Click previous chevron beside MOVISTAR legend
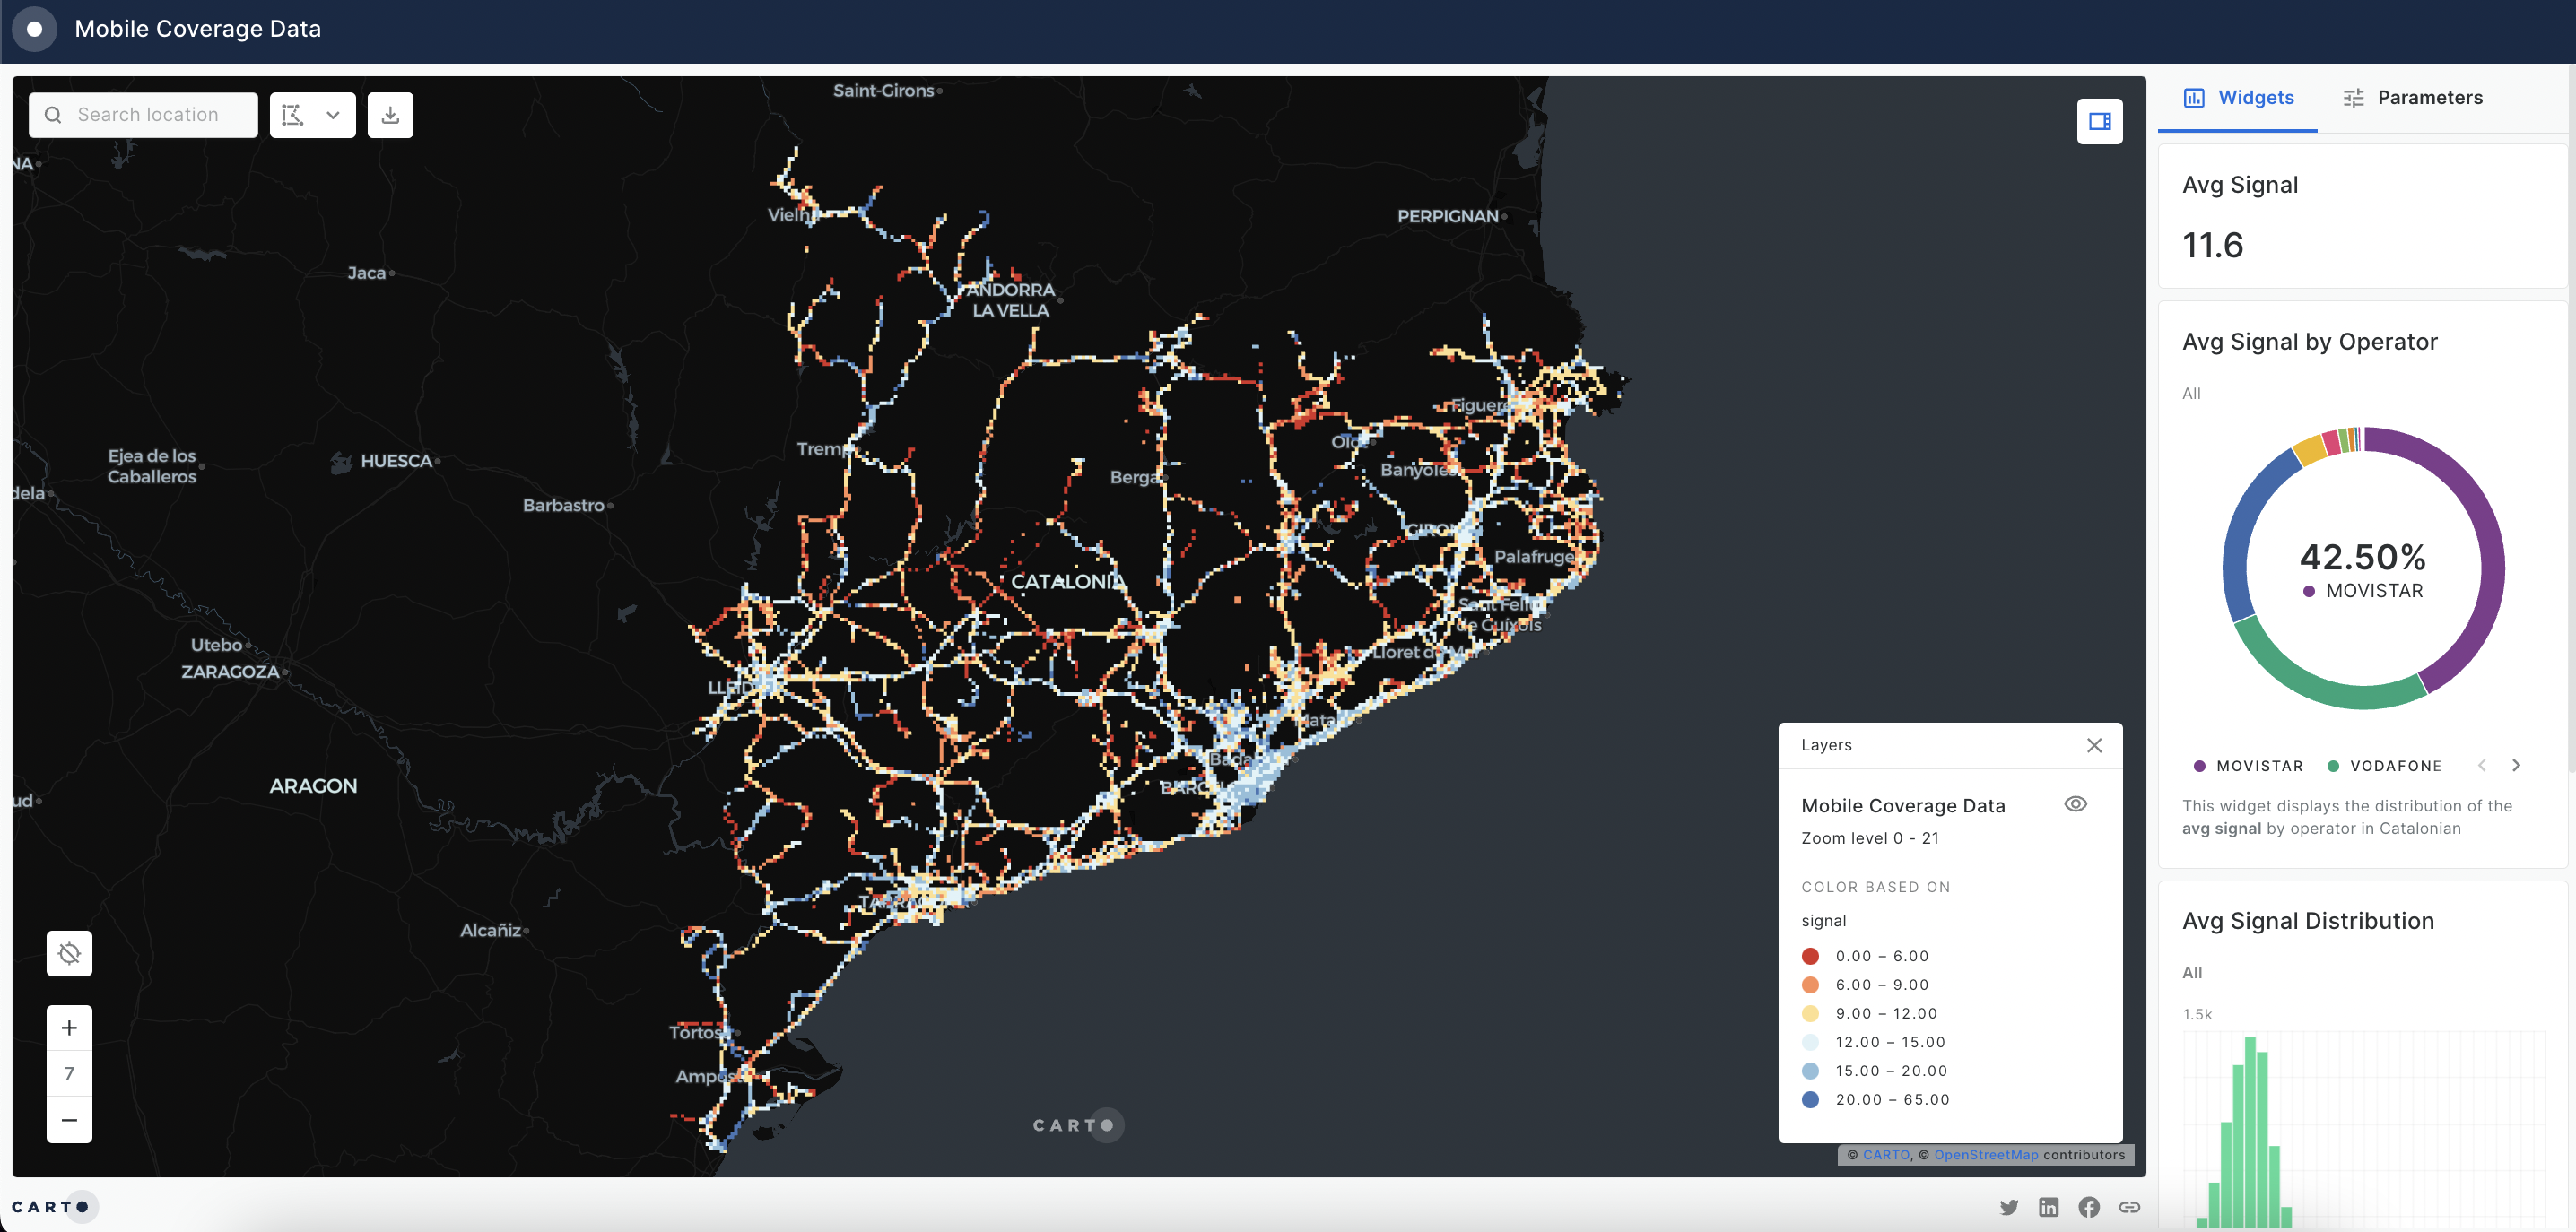Viewport: 2576px width, 1232px height. coord(2483,765)
